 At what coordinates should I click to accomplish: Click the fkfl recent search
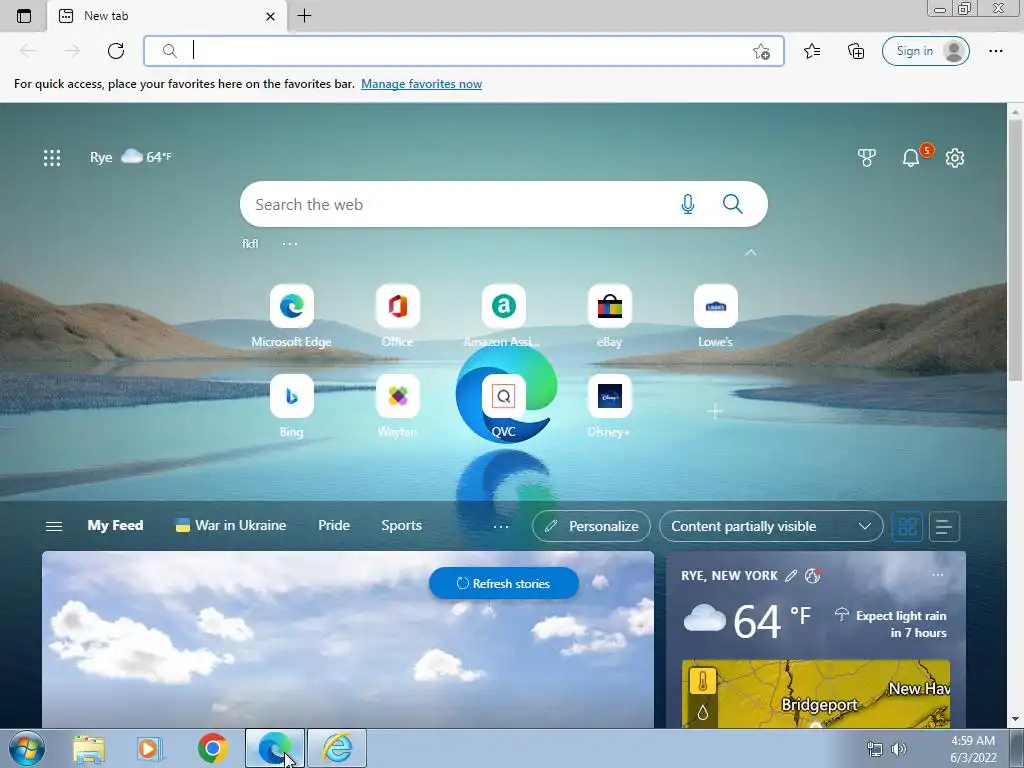click(250, 244)
